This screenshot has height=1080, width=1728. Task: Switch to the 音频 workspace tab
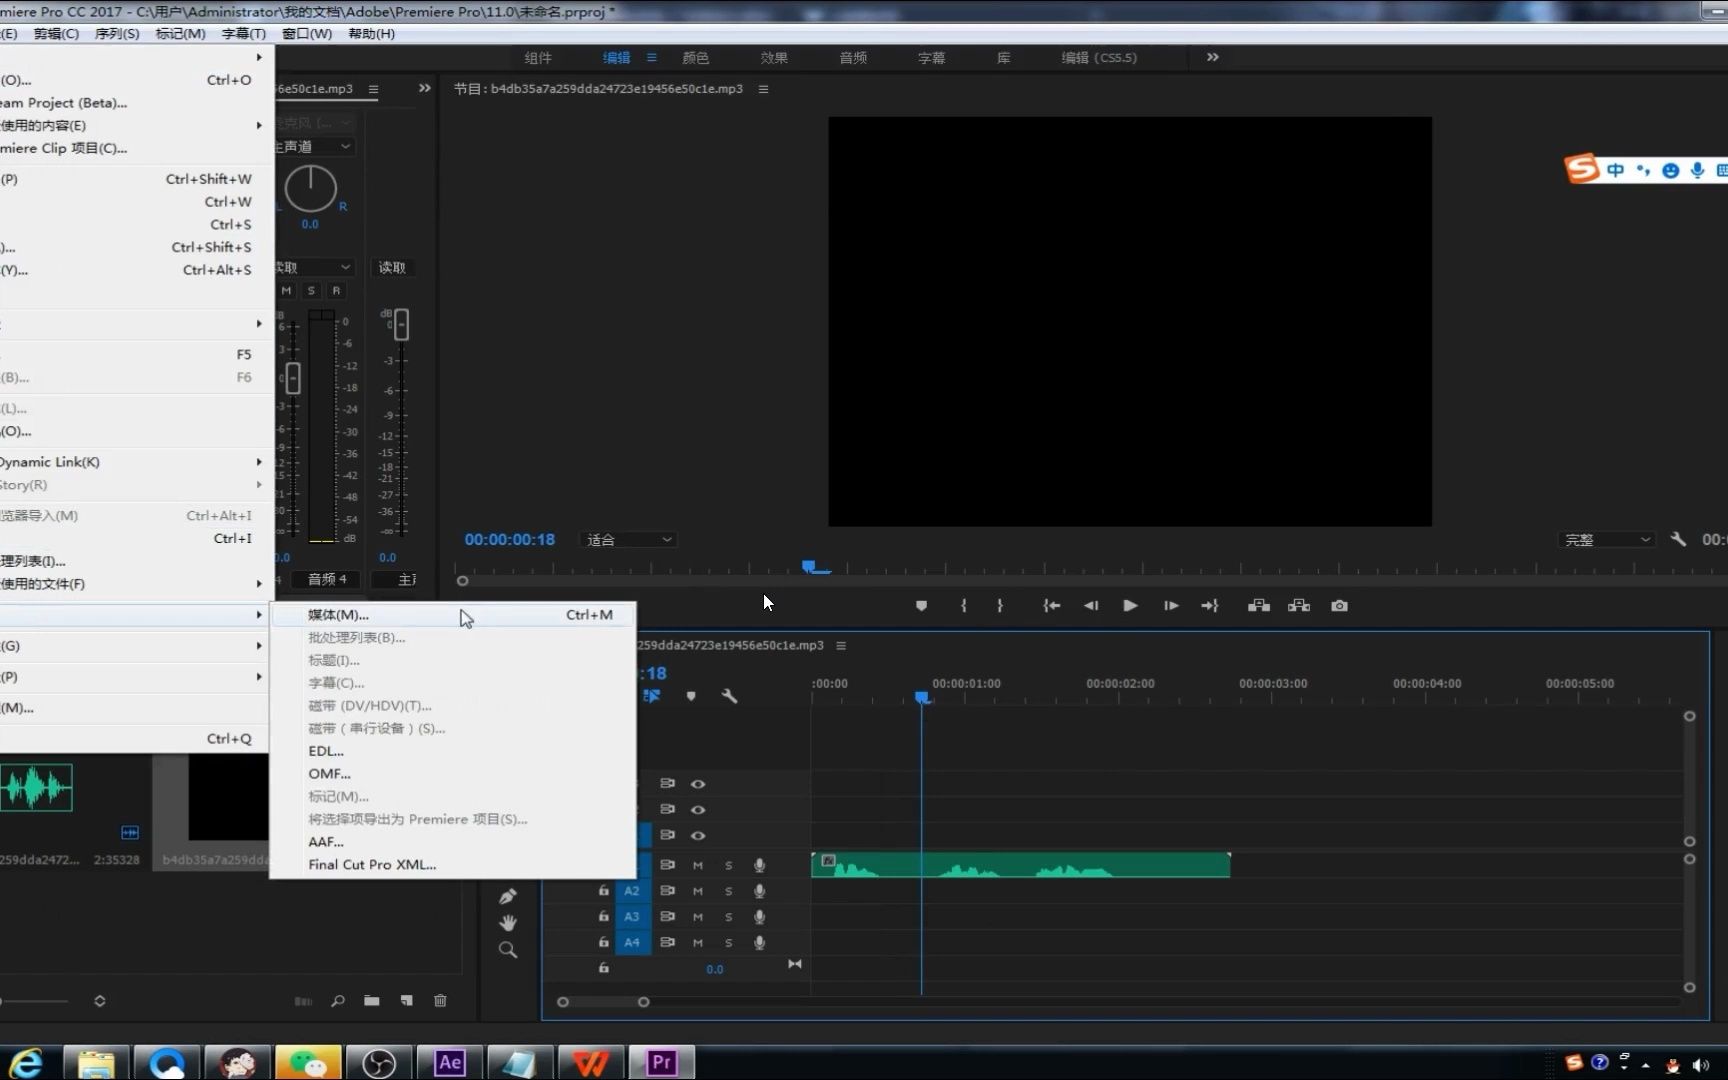pos(853,58)
